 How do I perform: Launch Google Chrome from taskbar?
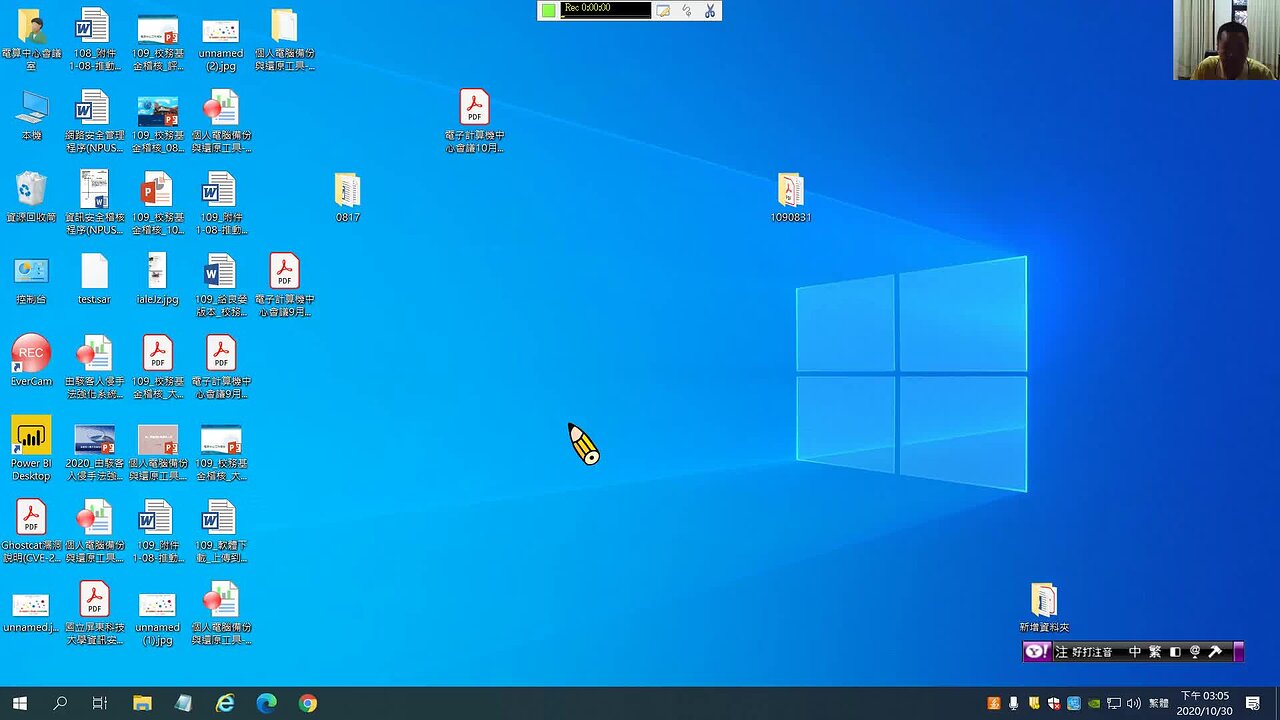(x=307, y=703)
